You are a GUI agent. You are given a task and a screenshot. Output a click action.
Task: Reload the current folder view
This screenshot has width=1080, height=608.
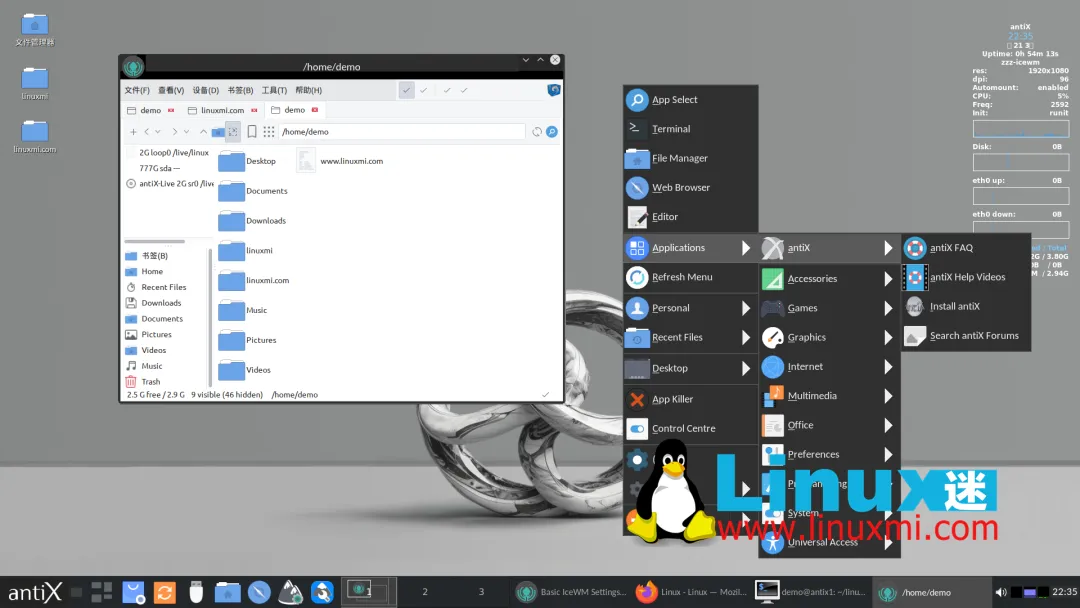pos(537,132)
